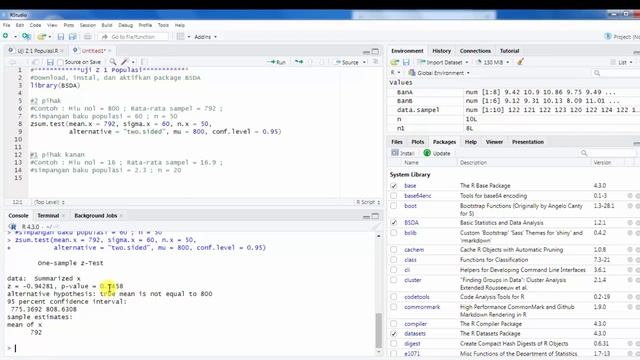Check the digest package checkbox
This screenshot has height=360, width=640.
coord(393,344)
